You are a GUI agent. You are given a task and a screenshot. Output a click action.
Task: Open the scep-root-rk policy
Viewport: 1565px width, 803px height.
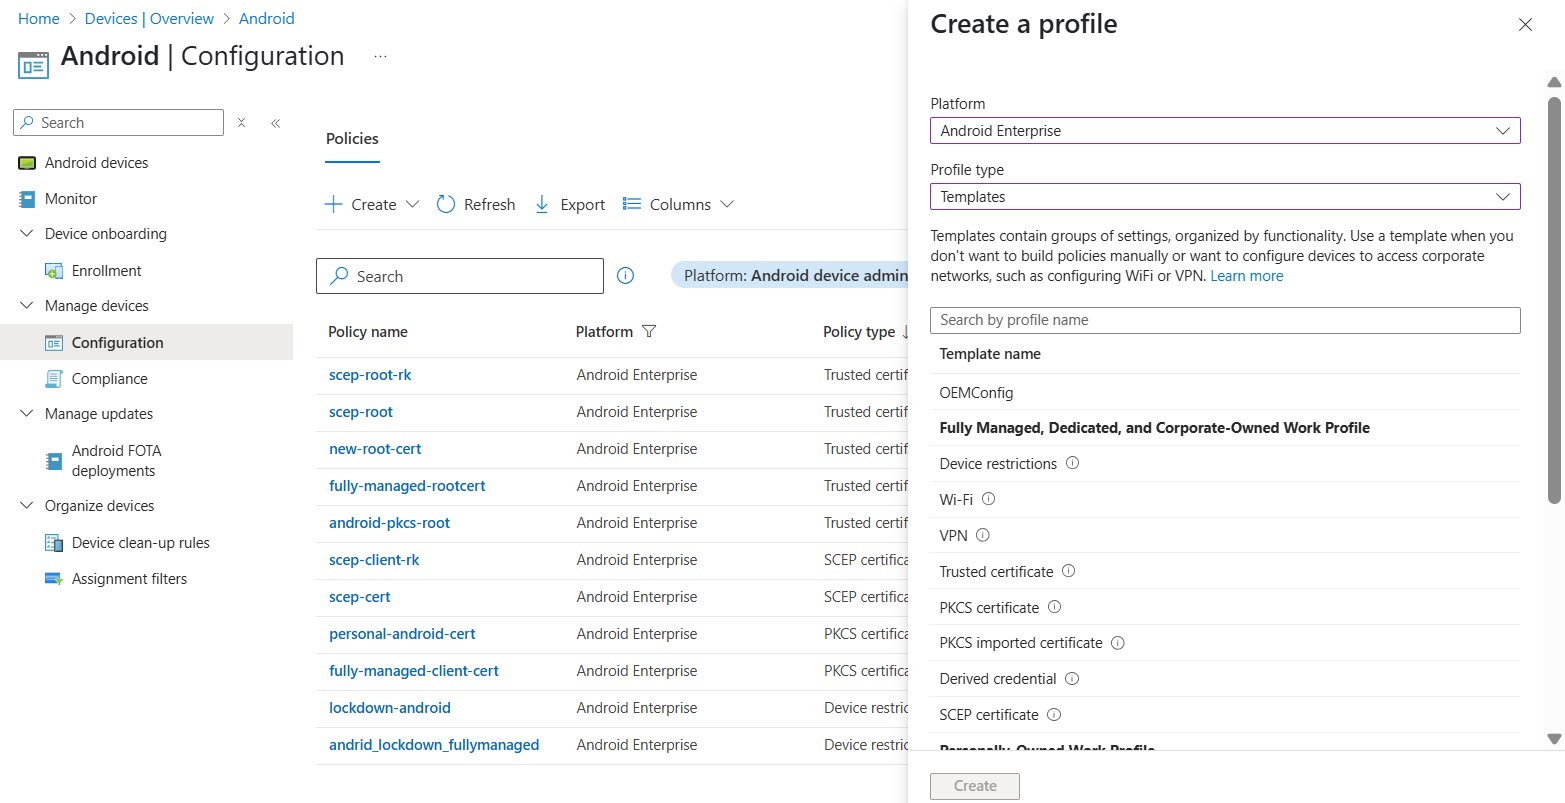[x=370, y=375]
